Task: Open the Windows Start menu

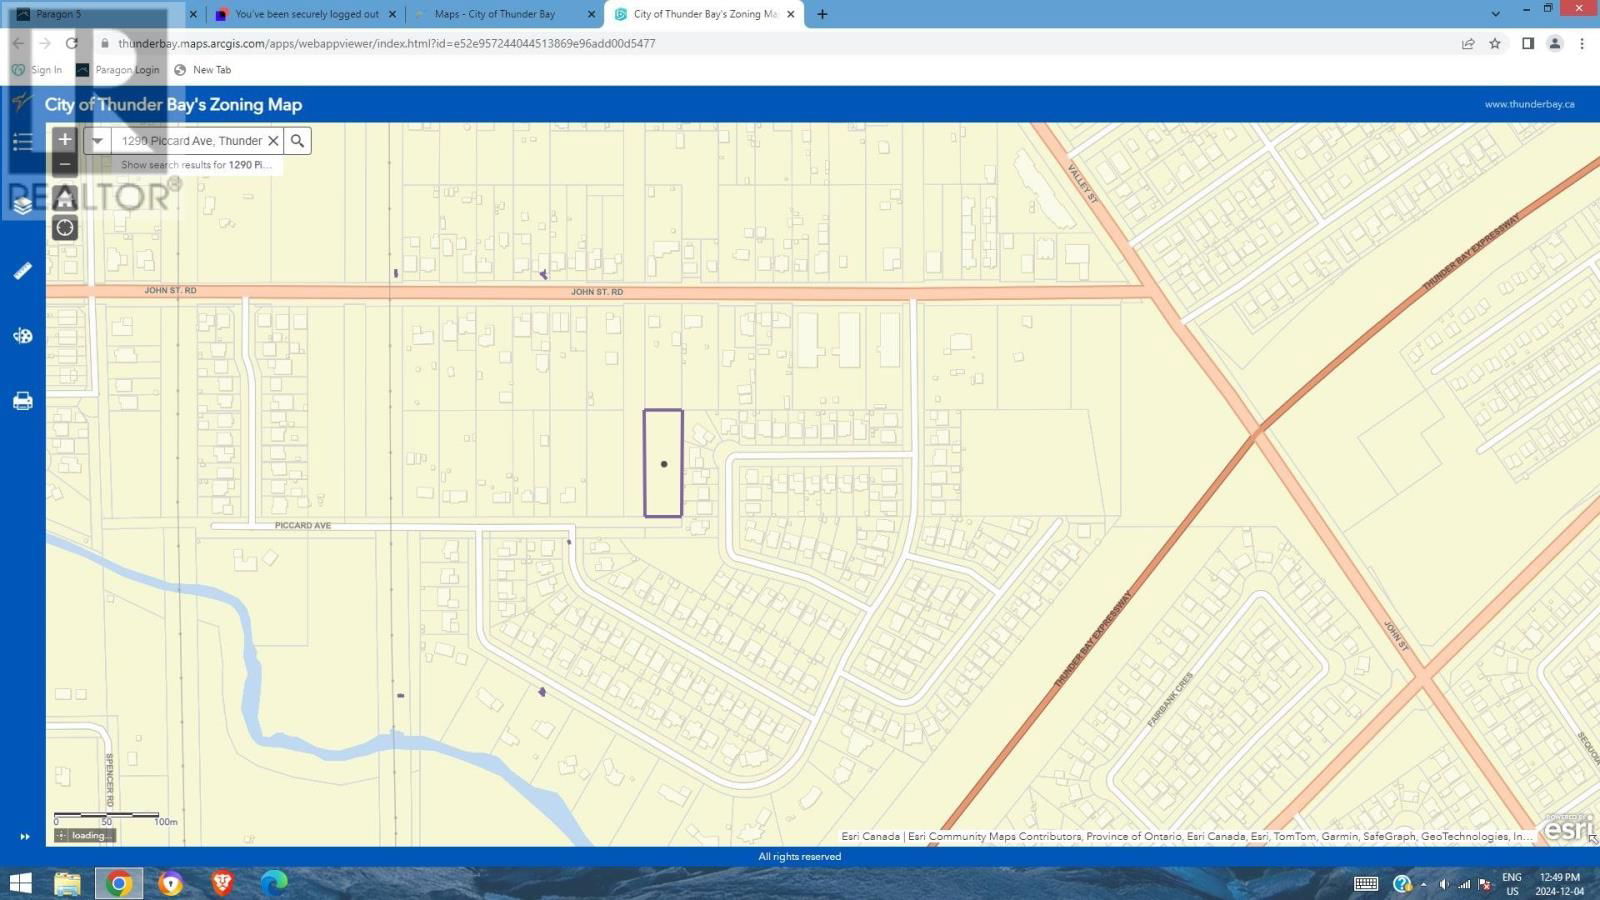Action: pos(20,883)
